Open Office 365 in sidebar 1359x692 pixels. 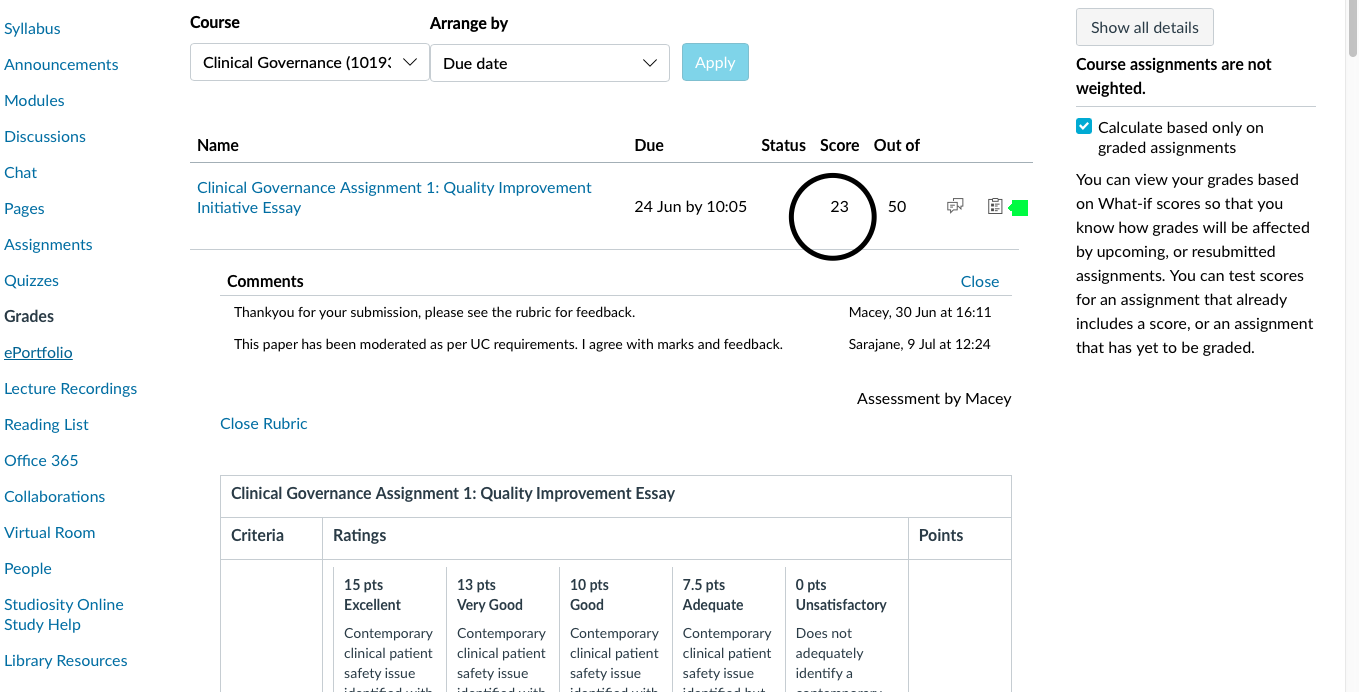(x=41, y=460)
